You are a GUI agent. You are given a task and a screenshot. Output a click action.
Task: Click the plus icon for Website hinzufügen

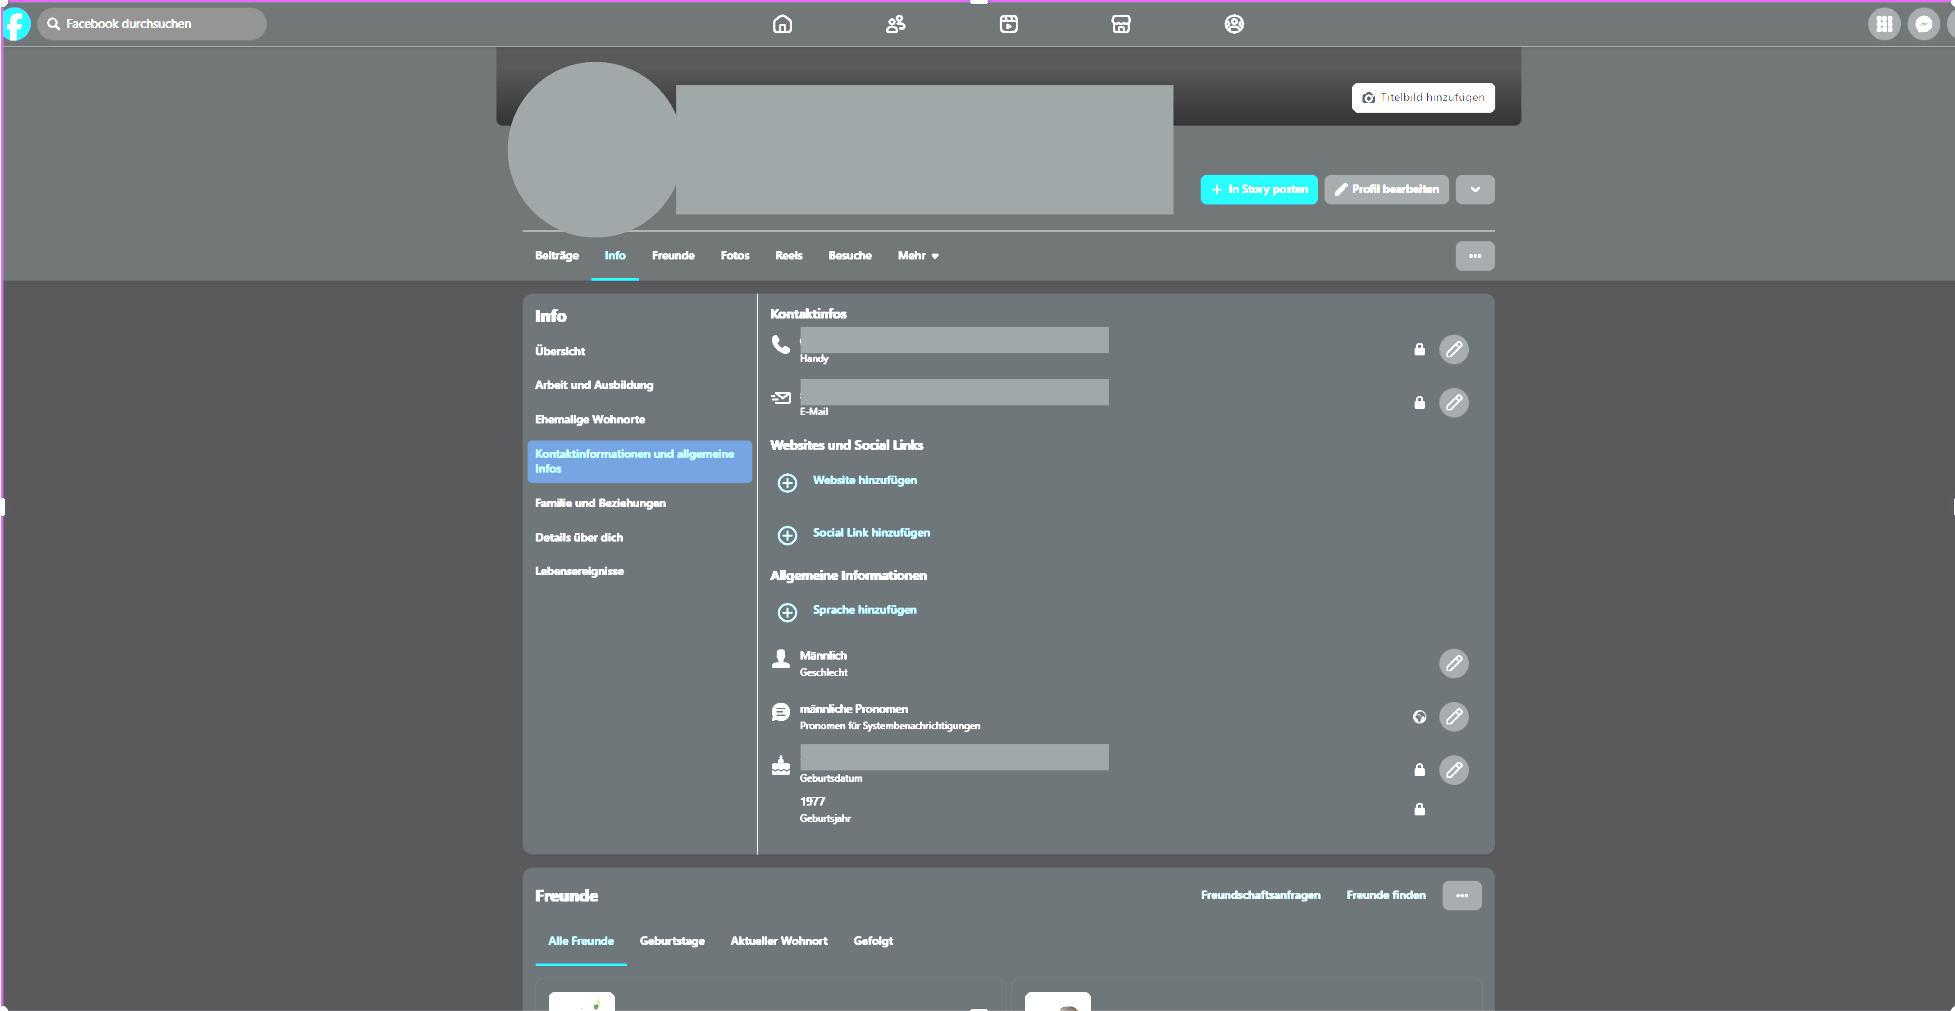coord(788,483)
